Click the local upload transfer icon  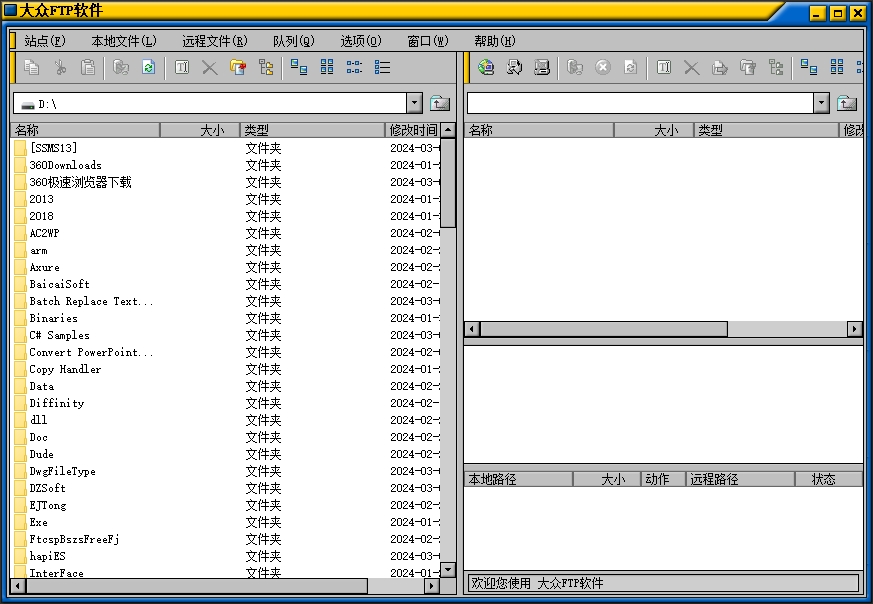[x=121, y=68]
